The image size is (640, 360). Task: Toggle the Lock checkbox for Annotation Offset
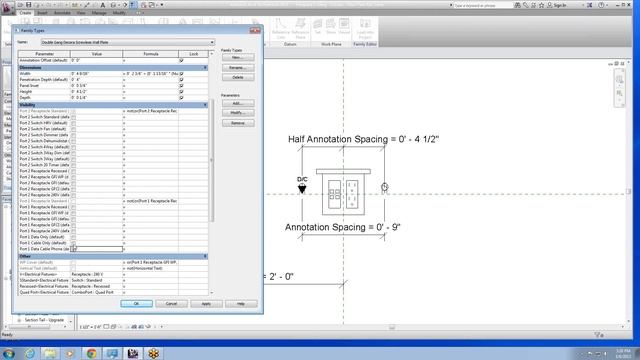click(x=182, y=60)
